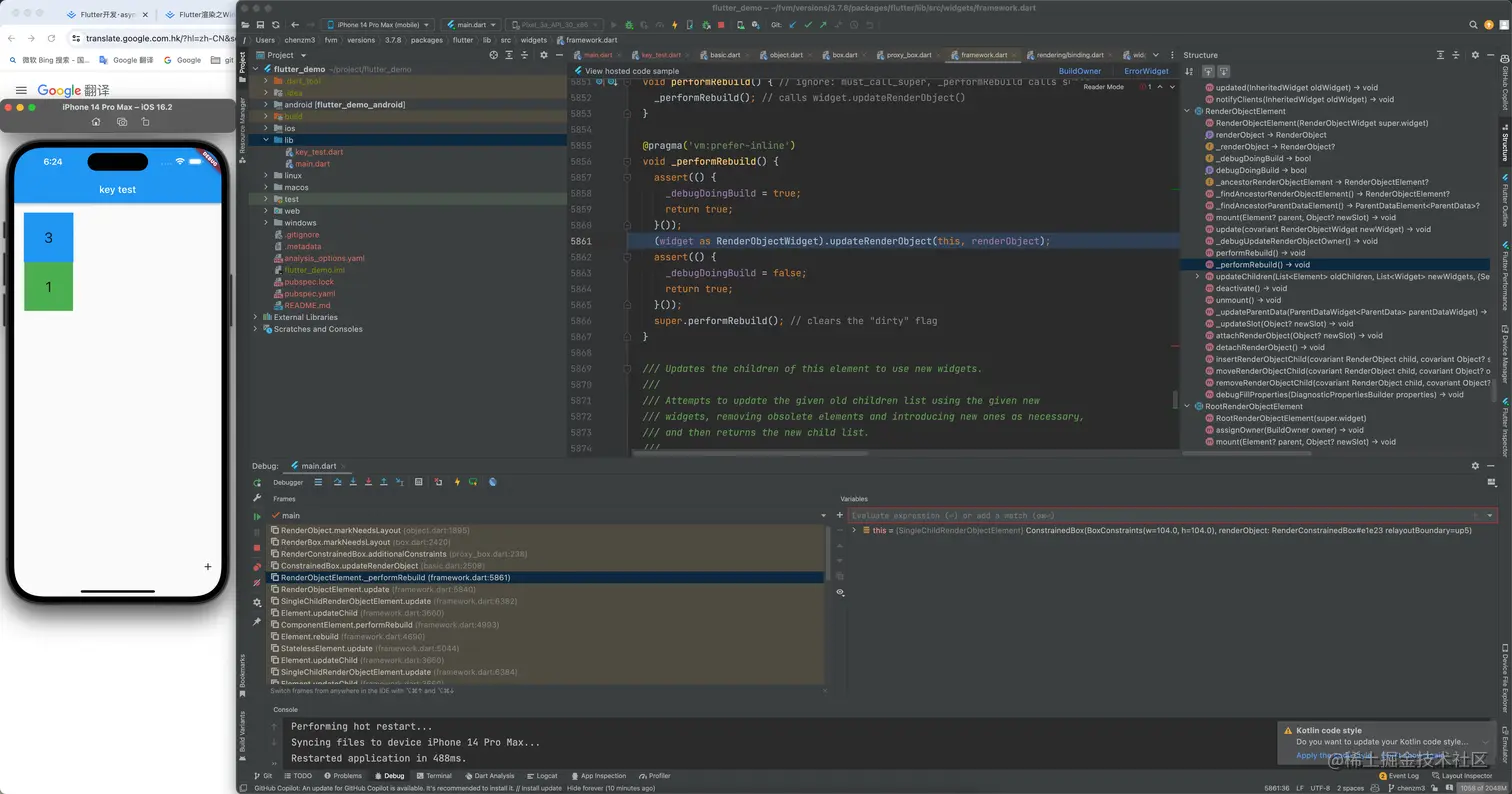Click the Flutter Hot Reload lightning icon

[x=674, y=25]
